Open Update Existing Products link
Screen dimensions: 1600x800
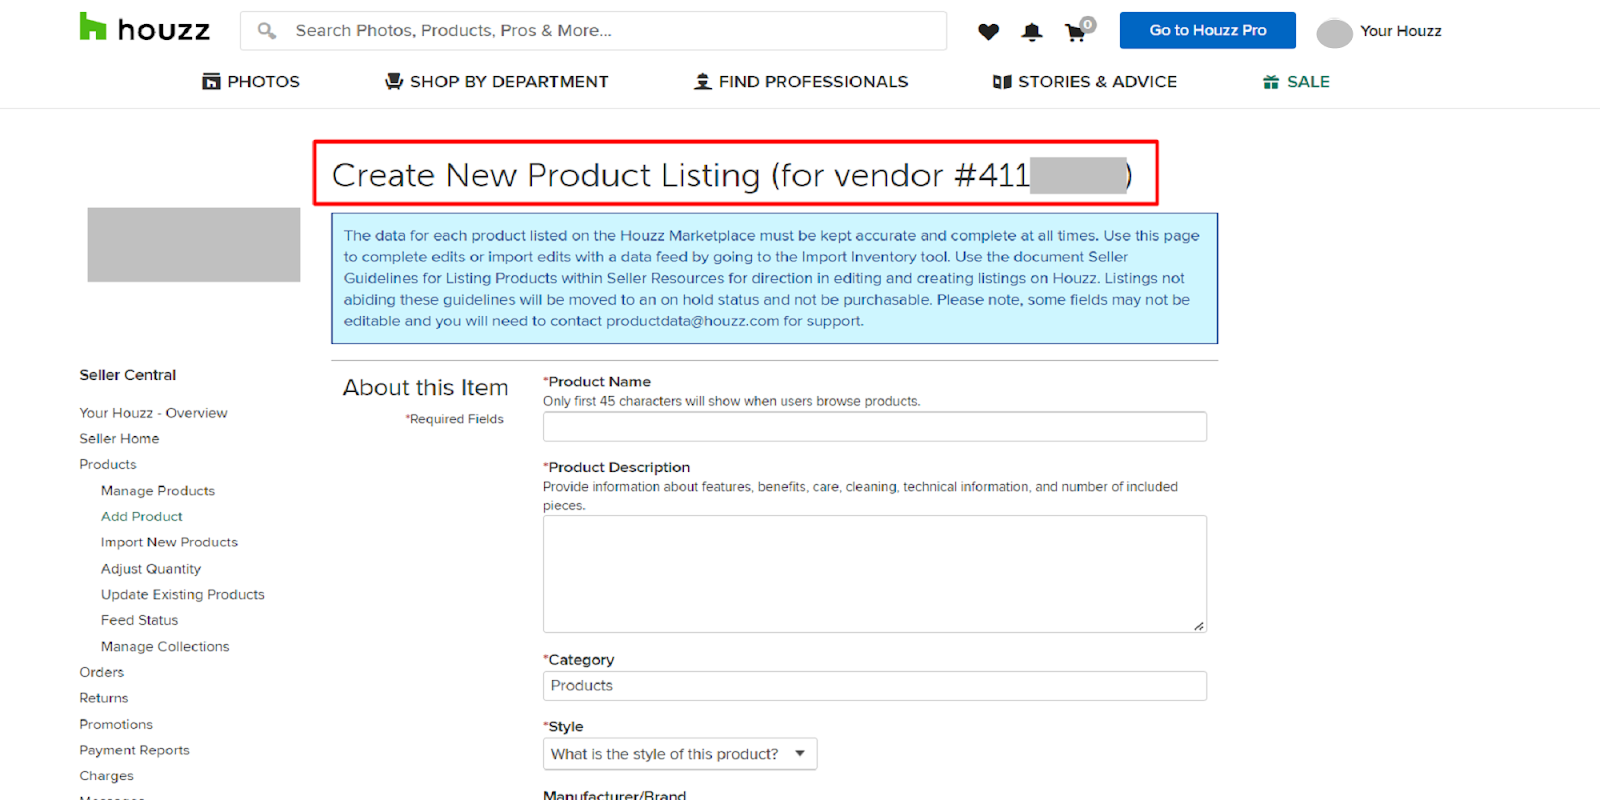click(183, 595)
